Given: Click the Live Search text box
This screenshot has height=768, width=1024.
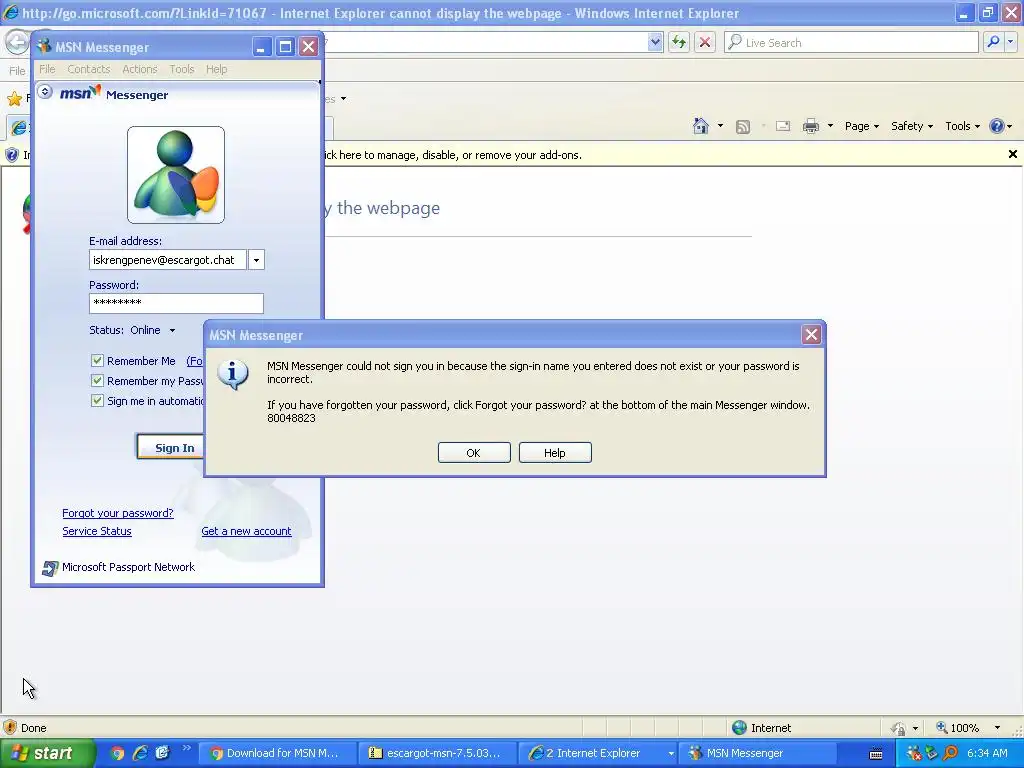Looking at the screenshot, I should point(852,42).
